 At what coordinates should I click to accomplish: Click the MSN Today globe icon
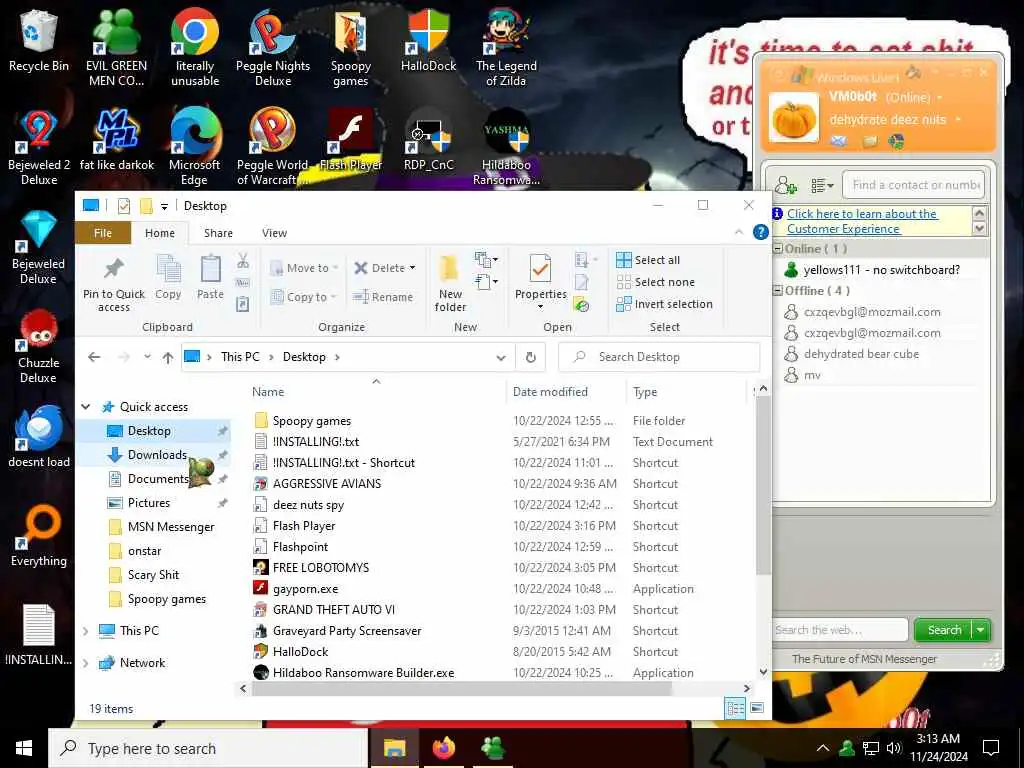(897, 141)
